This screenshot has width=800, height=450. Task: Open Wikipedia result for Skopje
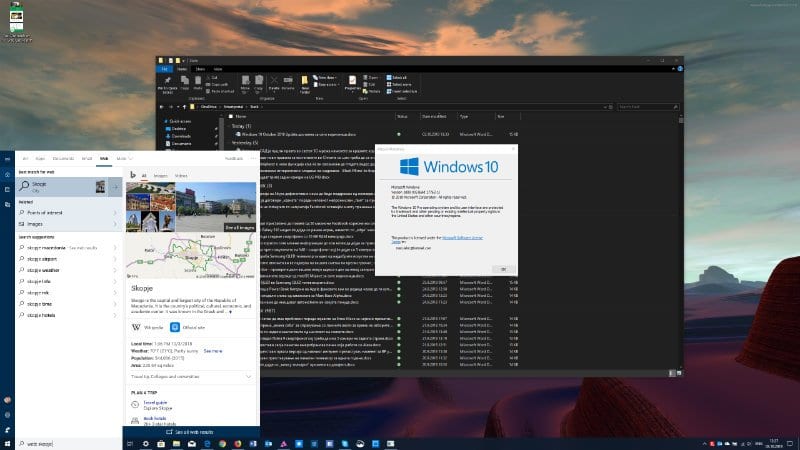pyautogui.click(x=147, y=327)
